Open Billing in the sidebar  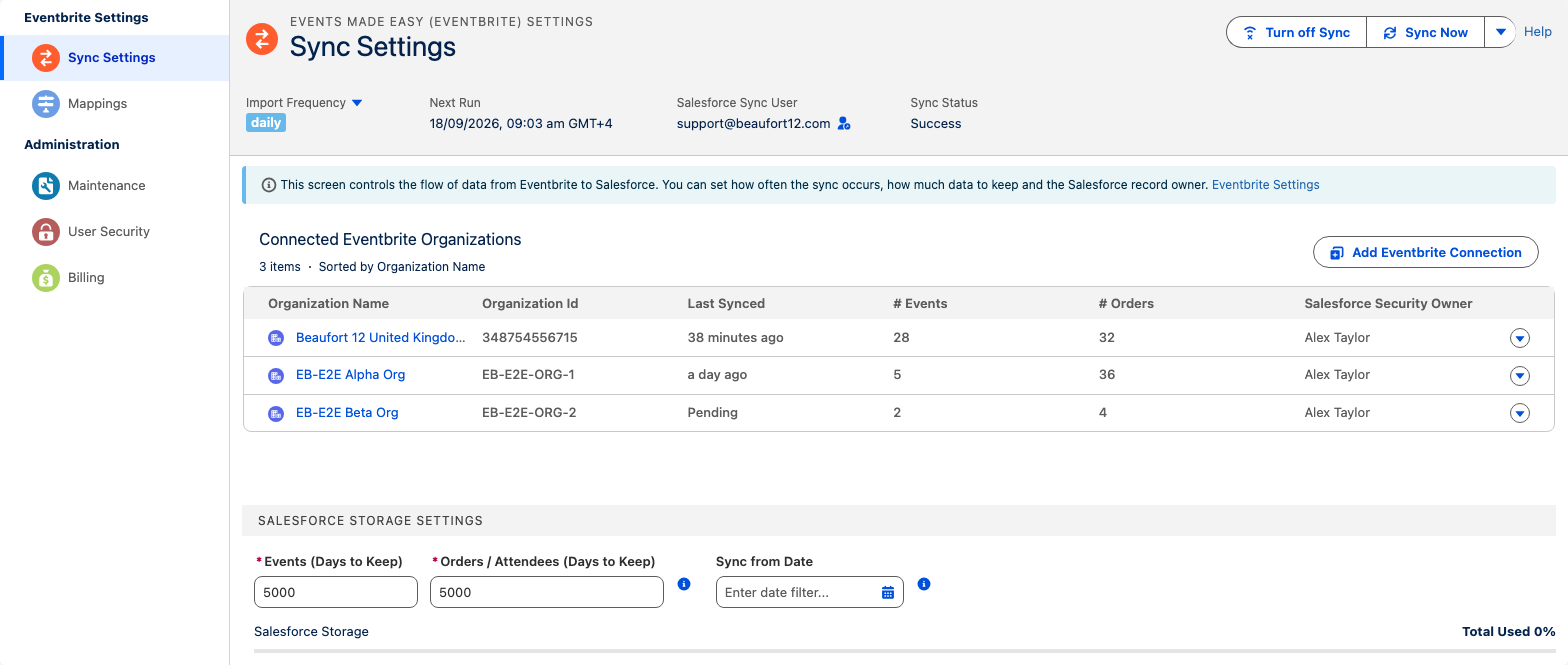[115, 278]
